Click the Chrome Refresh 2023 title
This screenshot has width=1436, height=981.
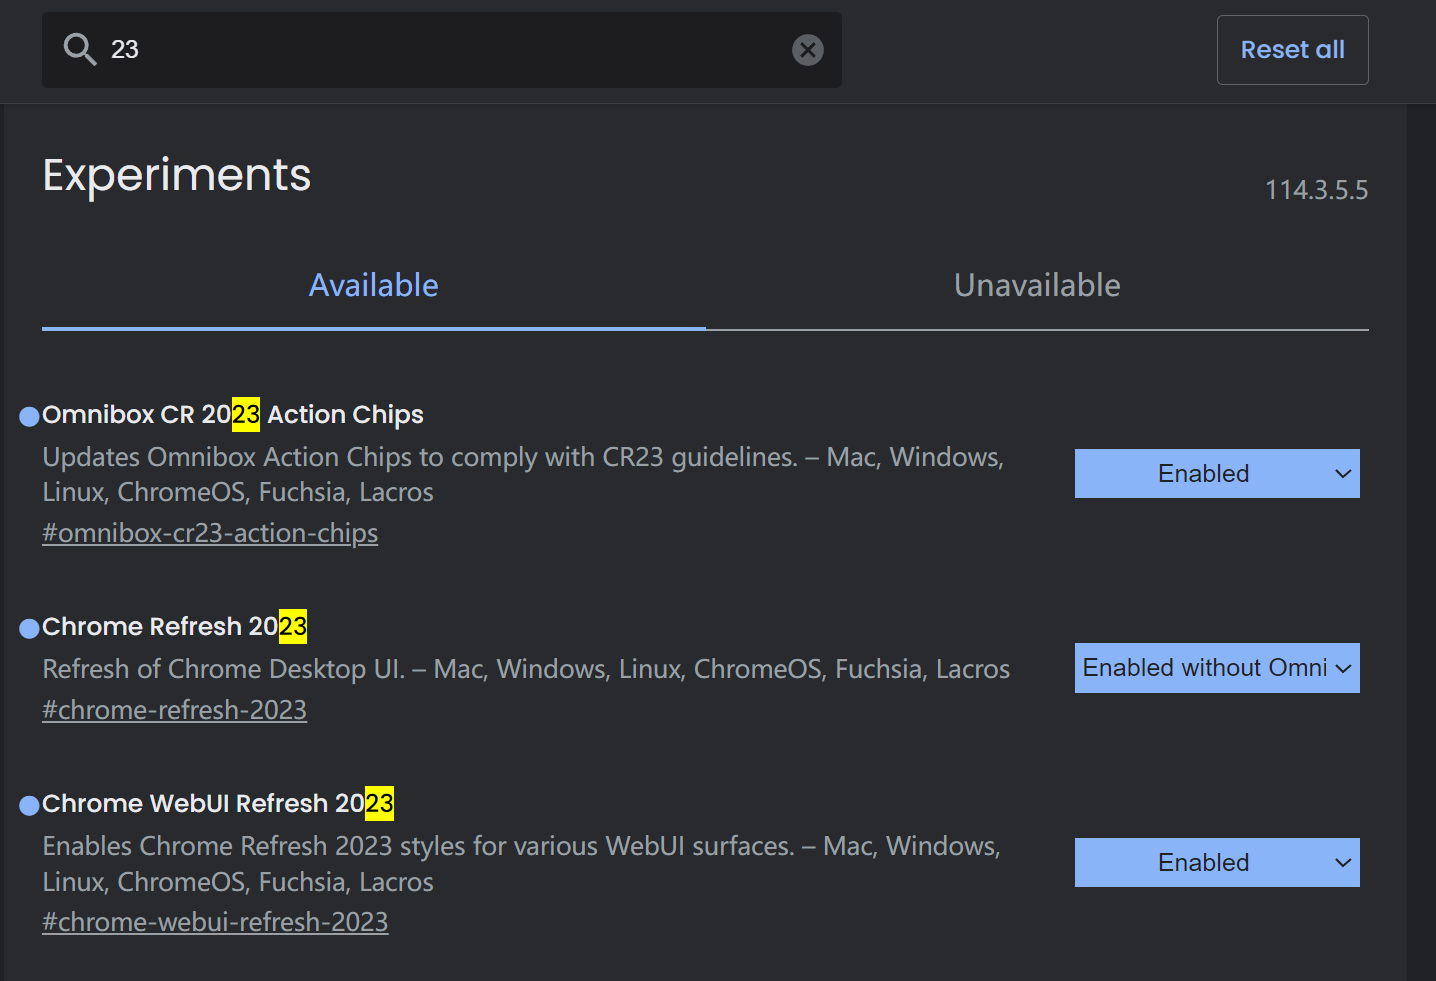tap(174, 626)
